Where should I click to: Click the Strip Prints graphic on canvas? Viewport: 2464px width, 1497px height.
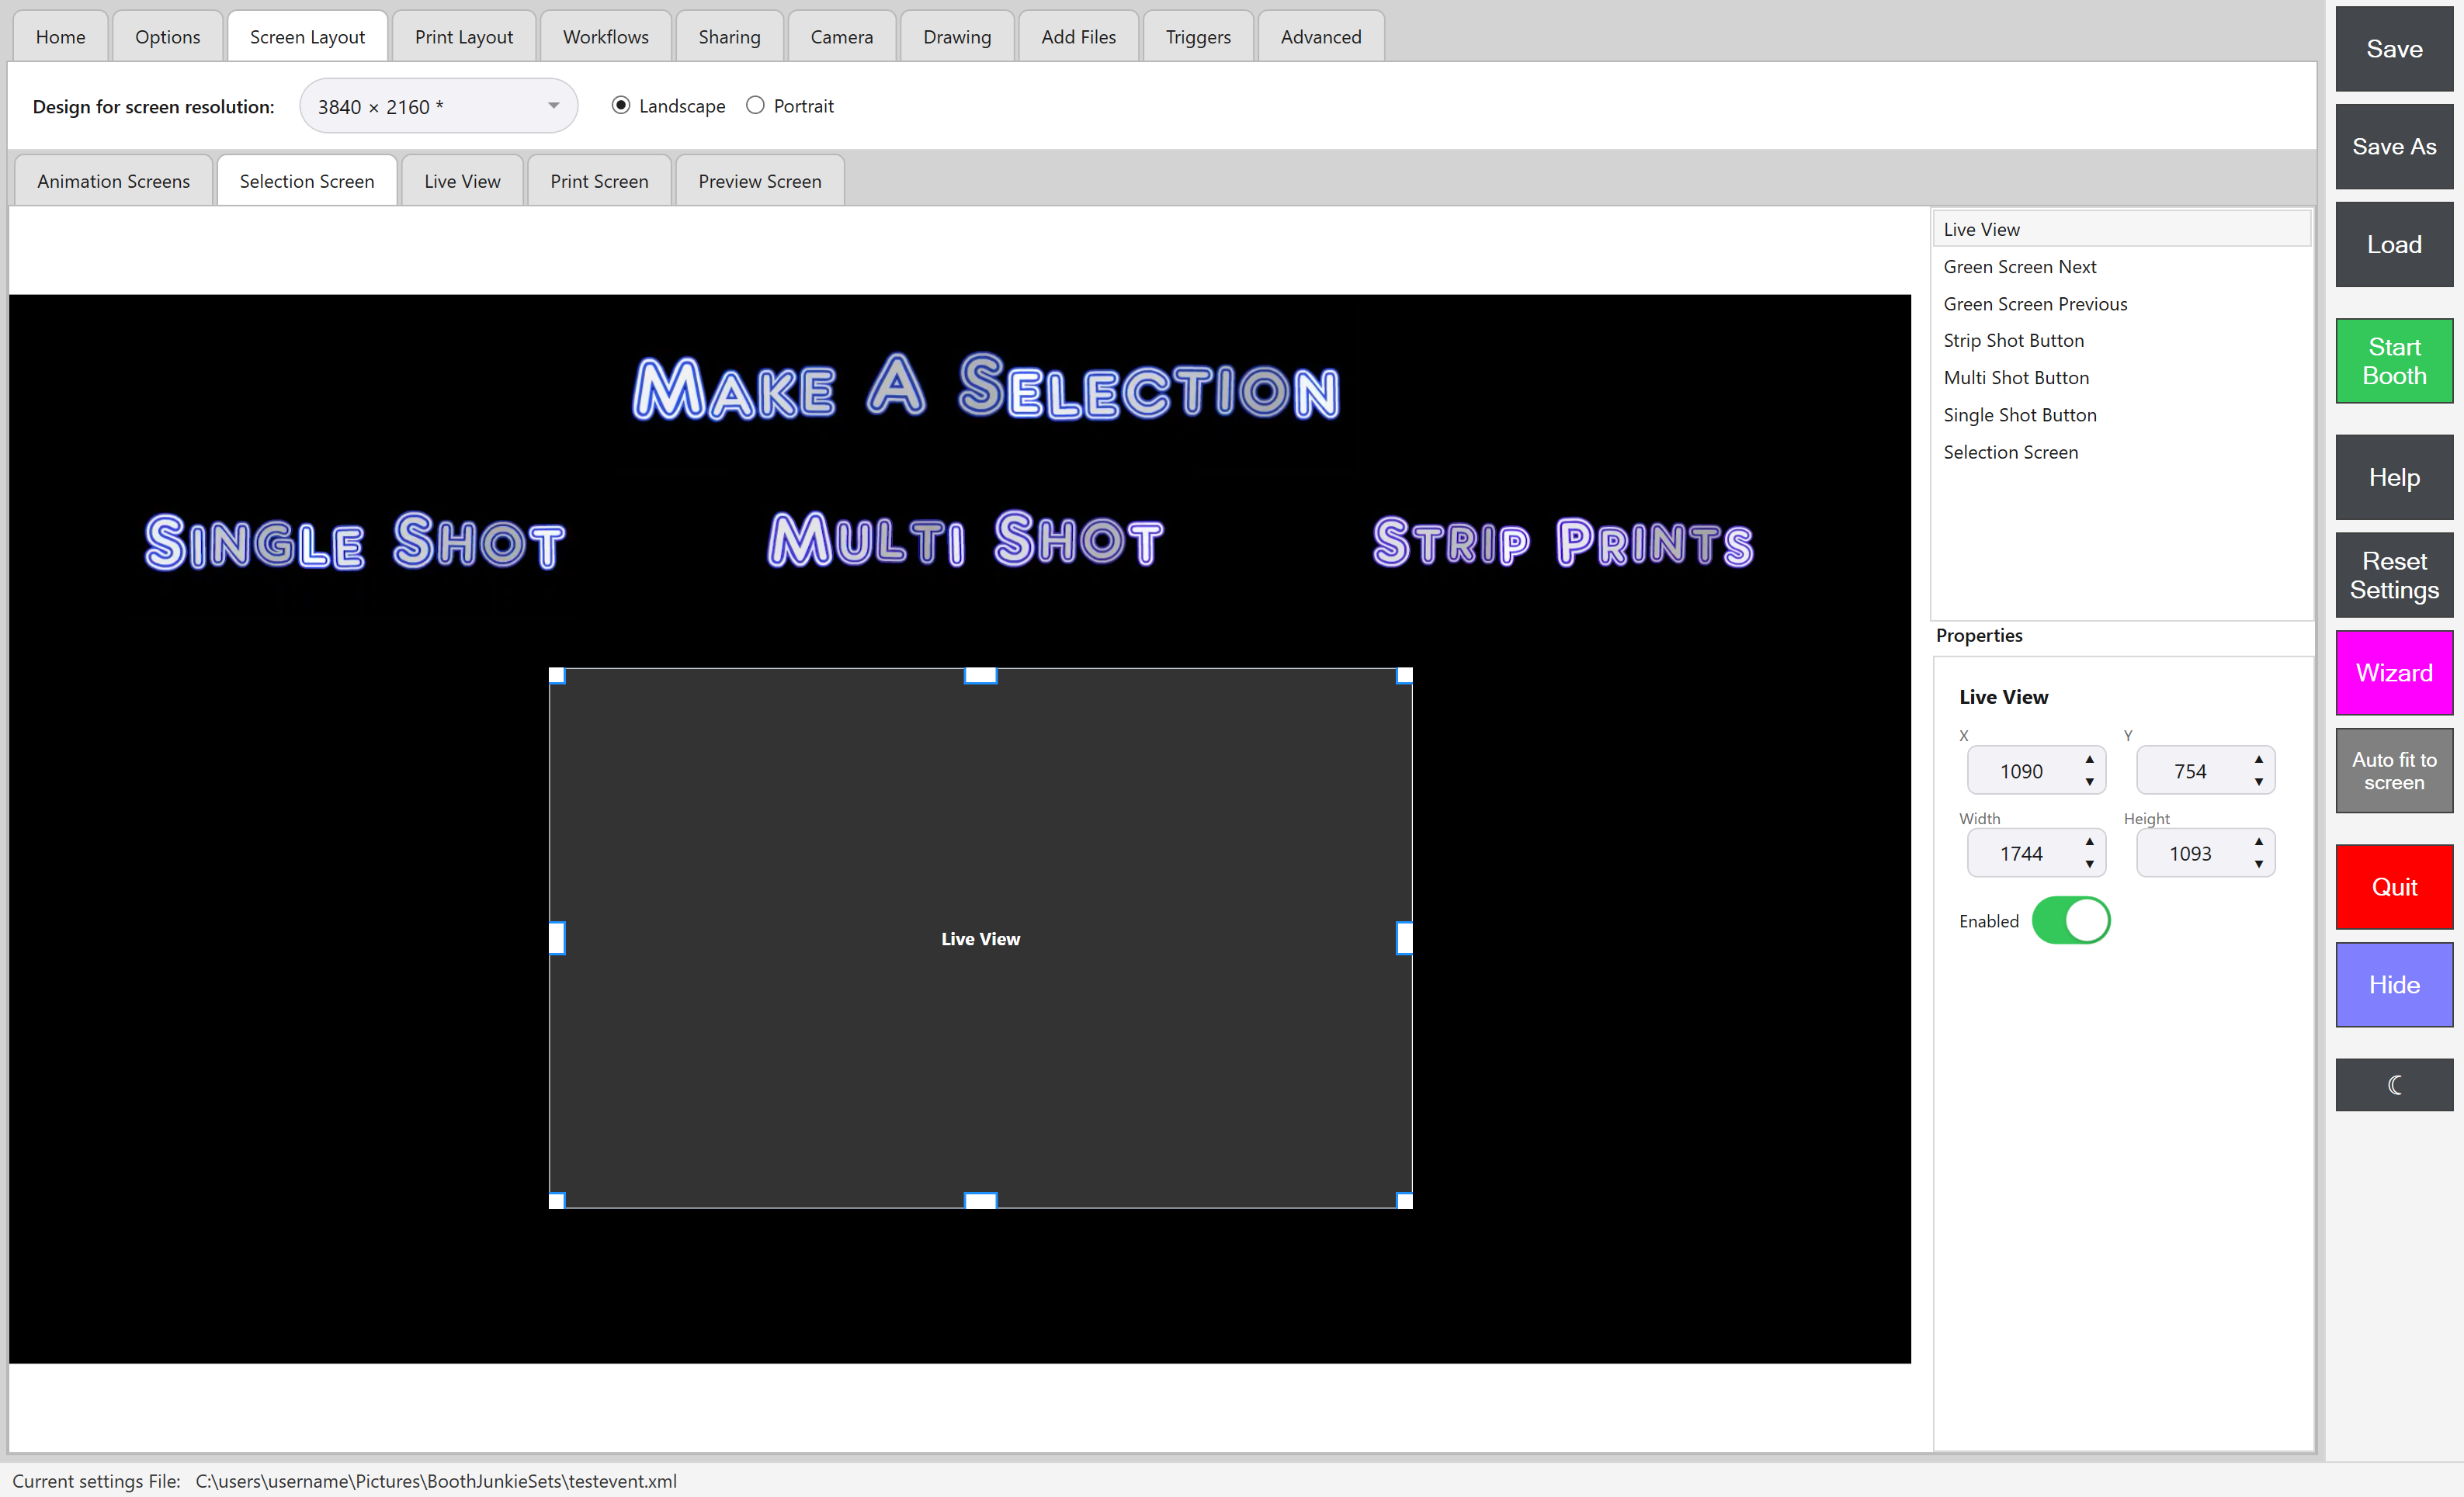tap(1563, 542)
